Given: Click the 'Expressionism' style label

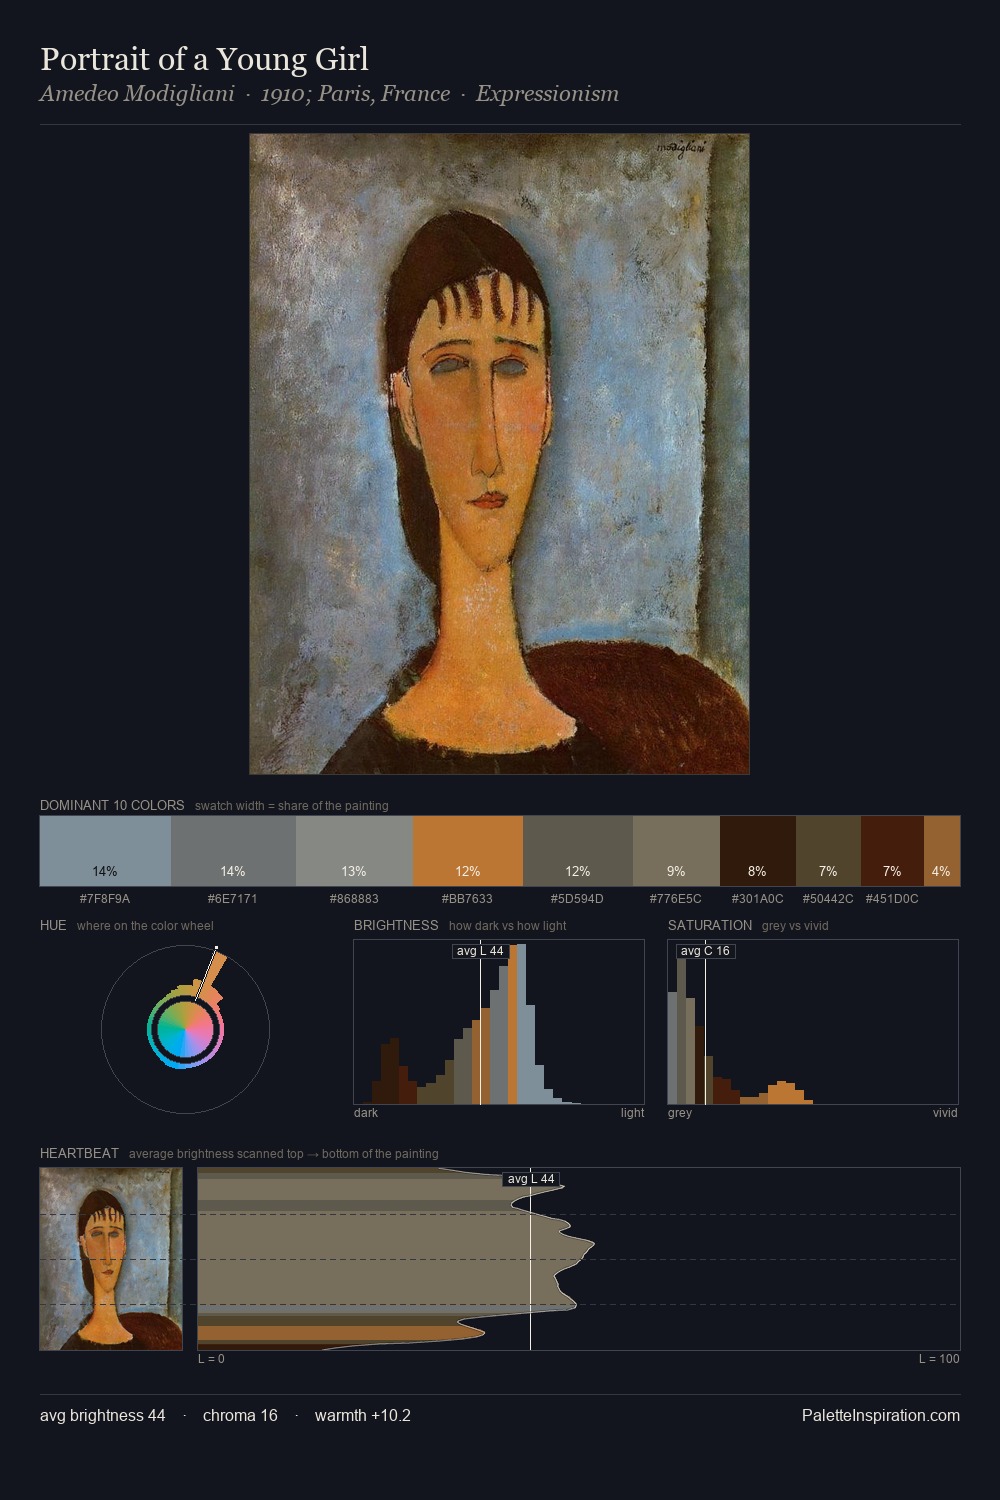Looking at the screenshot, I should click(547, 94).
